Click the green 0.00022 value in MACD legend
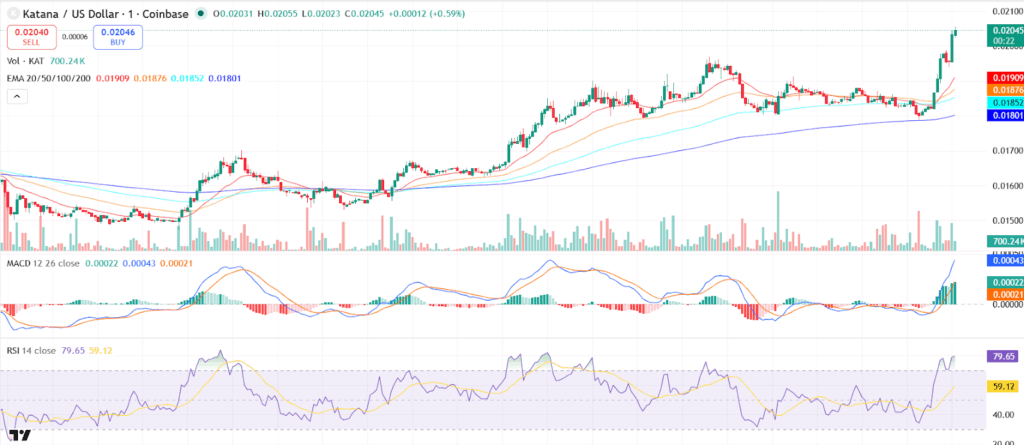Screen dimensions: 1024x445 (x=101, y=263)
